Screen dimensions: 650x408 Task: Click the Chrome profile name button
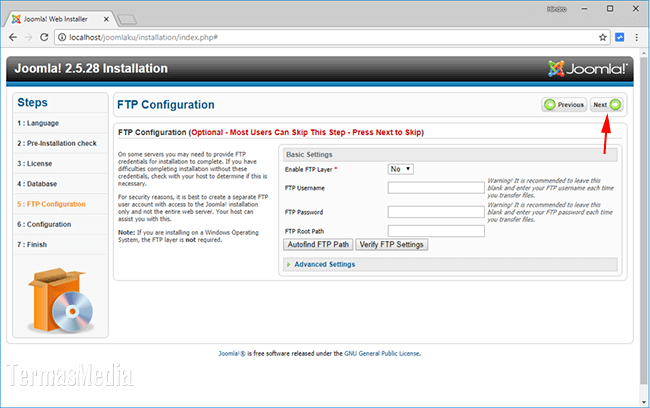tap(557, 9)
